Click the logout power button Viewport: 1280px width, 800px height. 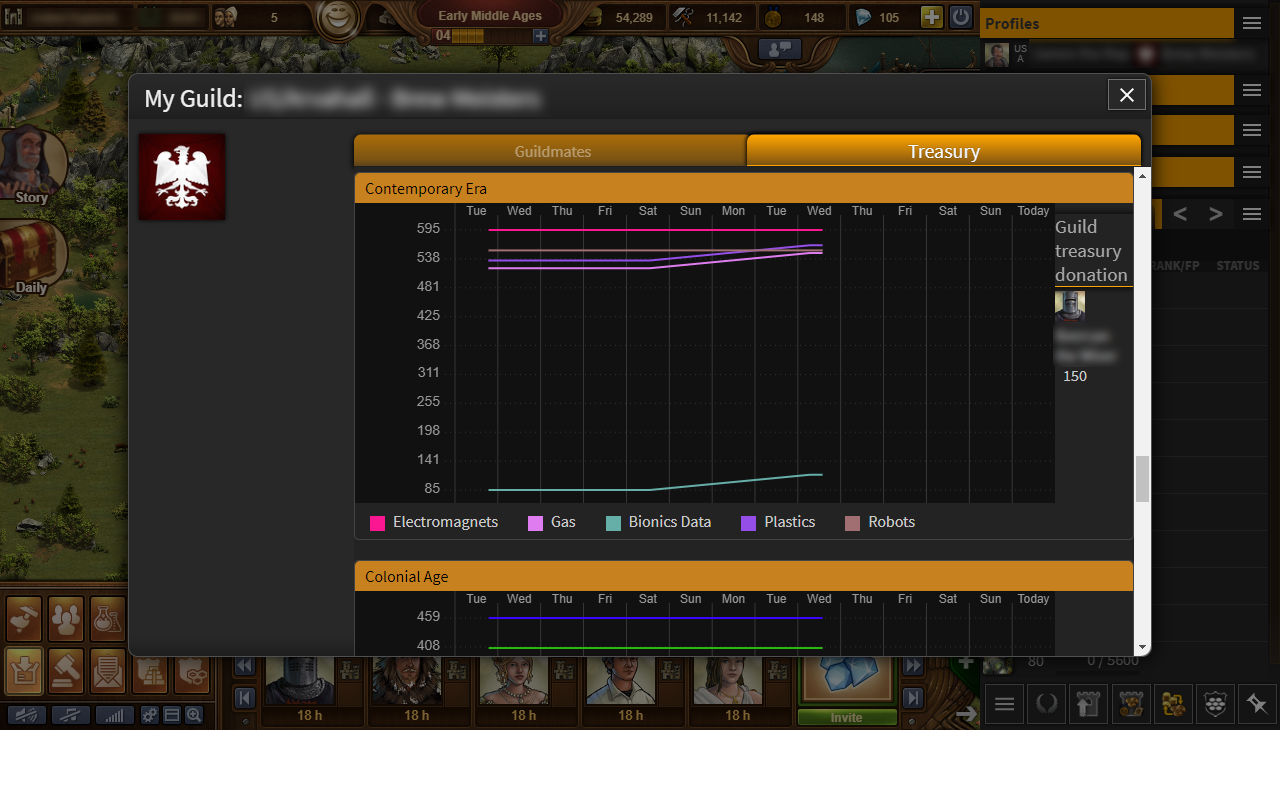coord(961,17)
